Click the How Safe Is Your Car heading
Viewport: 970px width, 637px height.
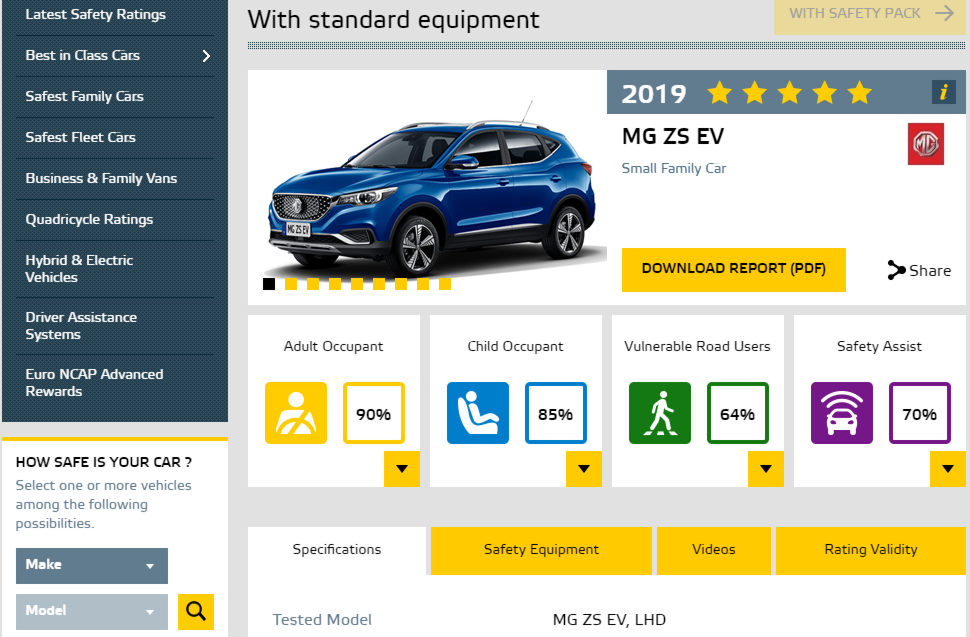tap(104, 462)
